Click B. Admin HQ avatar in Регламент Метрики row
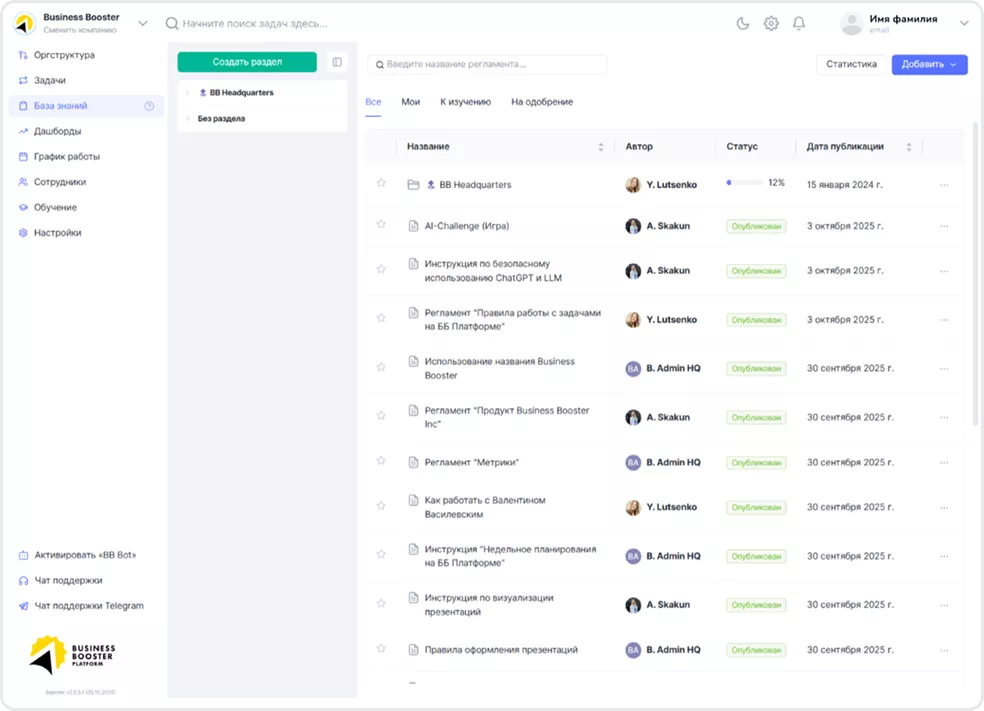The width and height of the screenshot is (984, 711). [x=633, y=462]
